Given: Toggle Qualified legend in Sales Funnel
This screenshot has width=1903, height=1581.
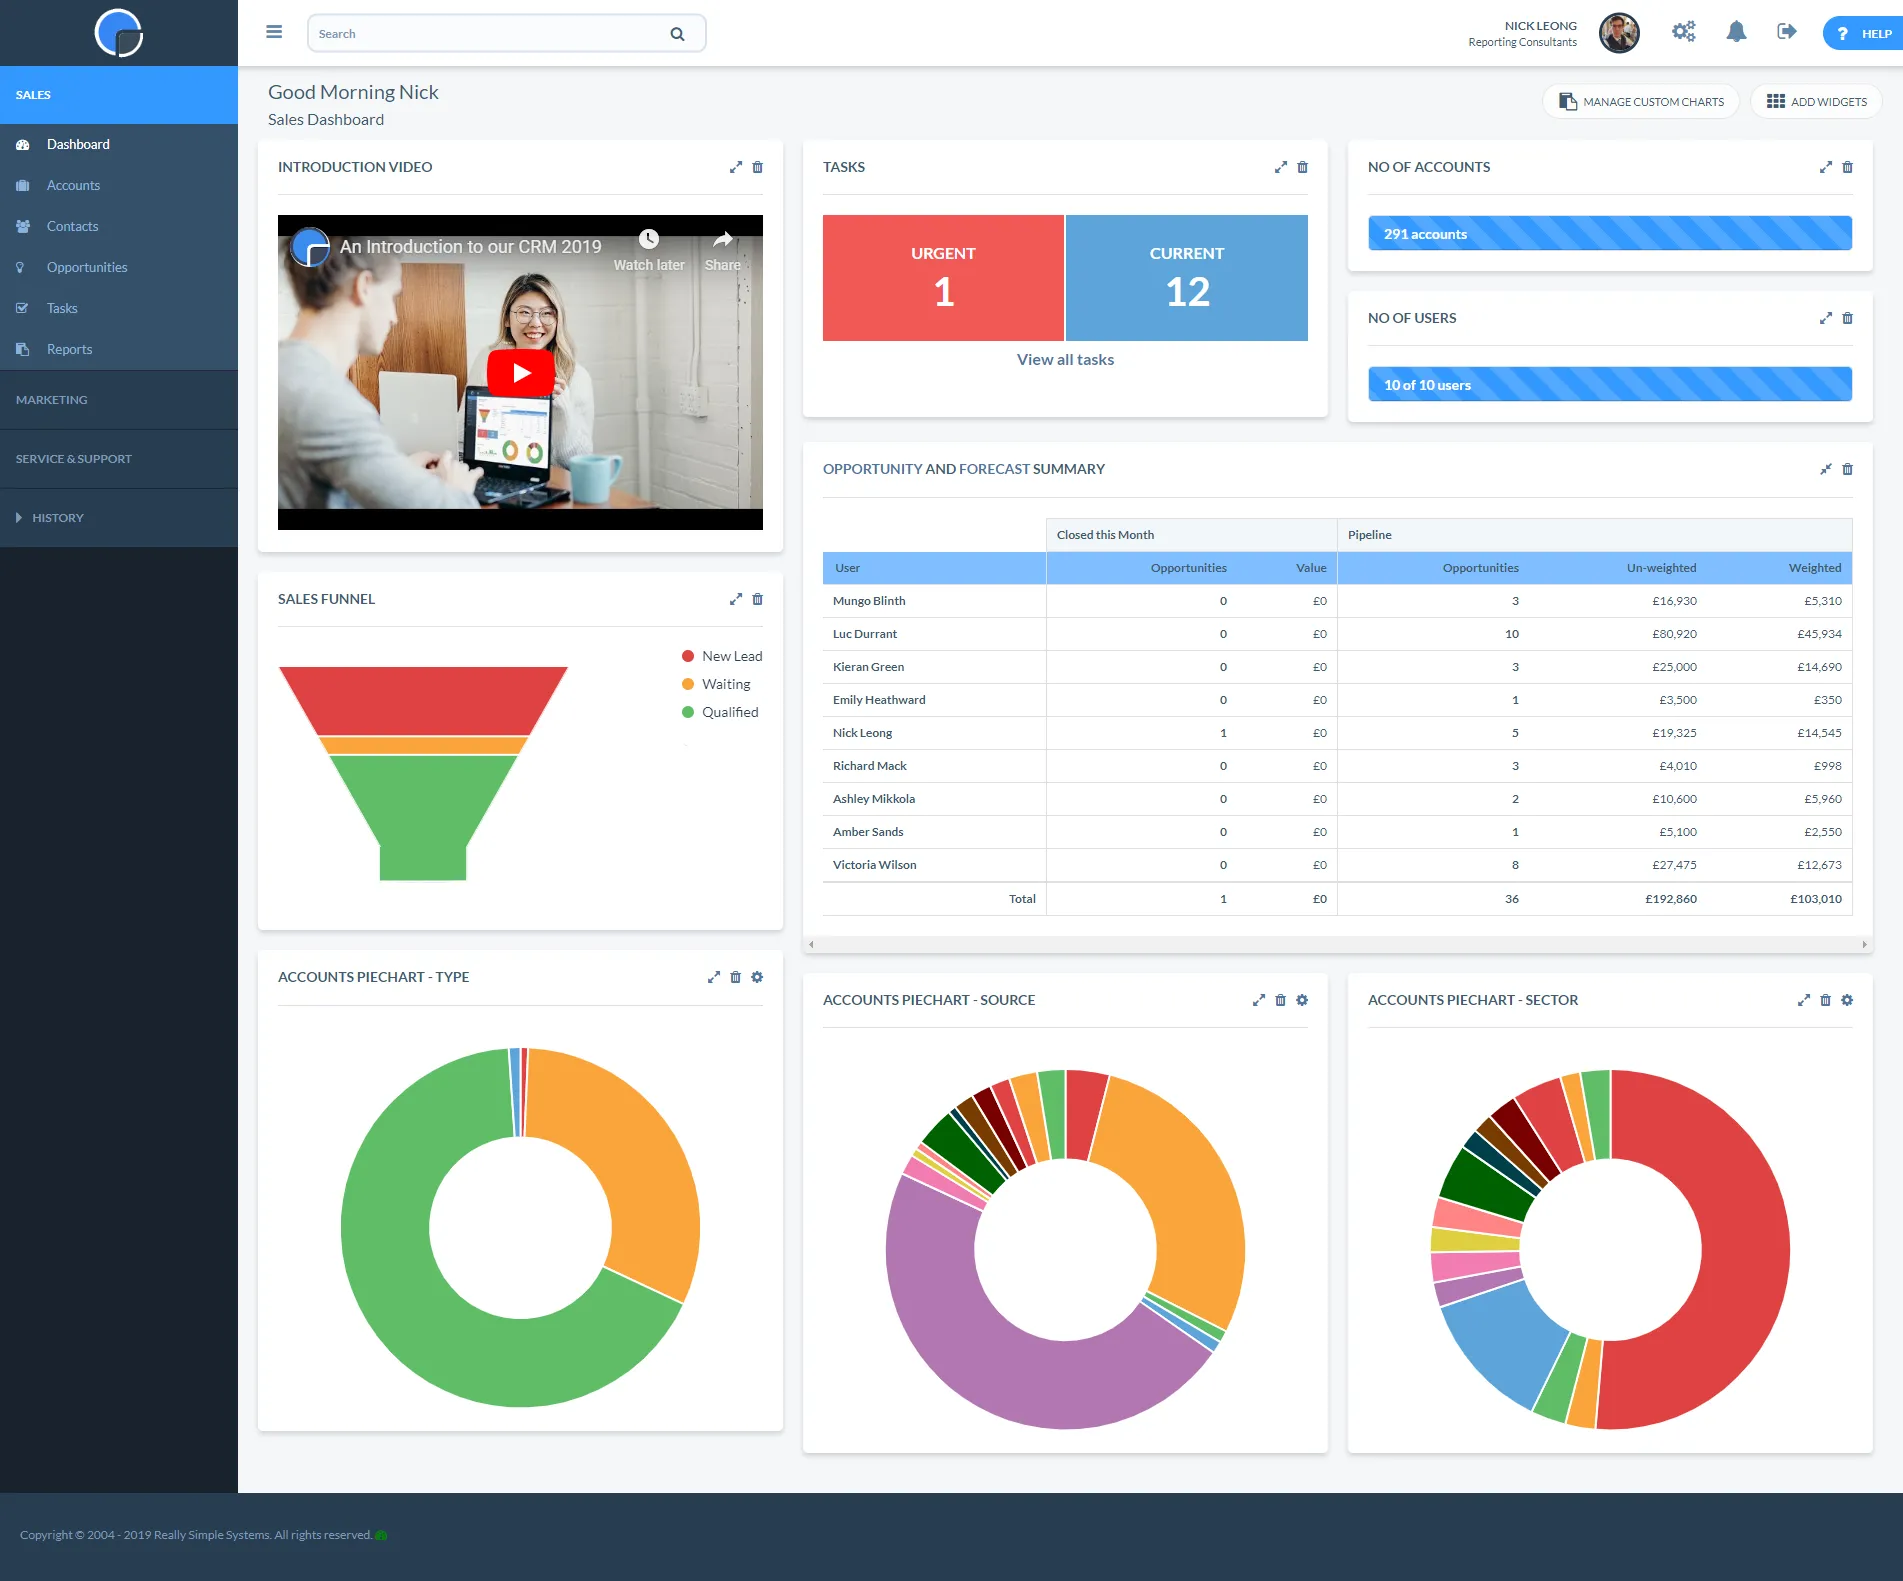Looking at the screenshot, I should coord(720,712).
